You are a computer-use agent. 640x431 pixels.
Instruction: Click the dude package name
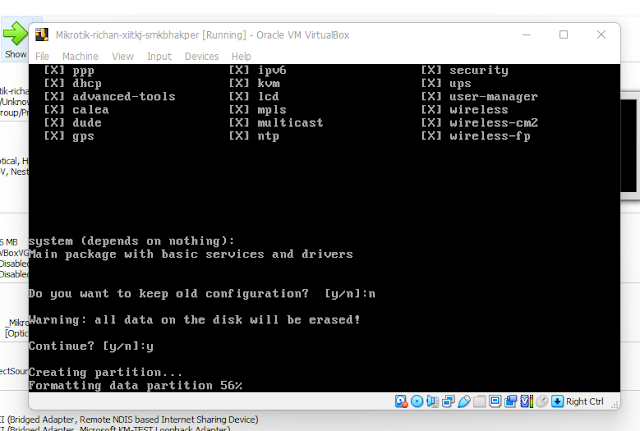[87, 122]
